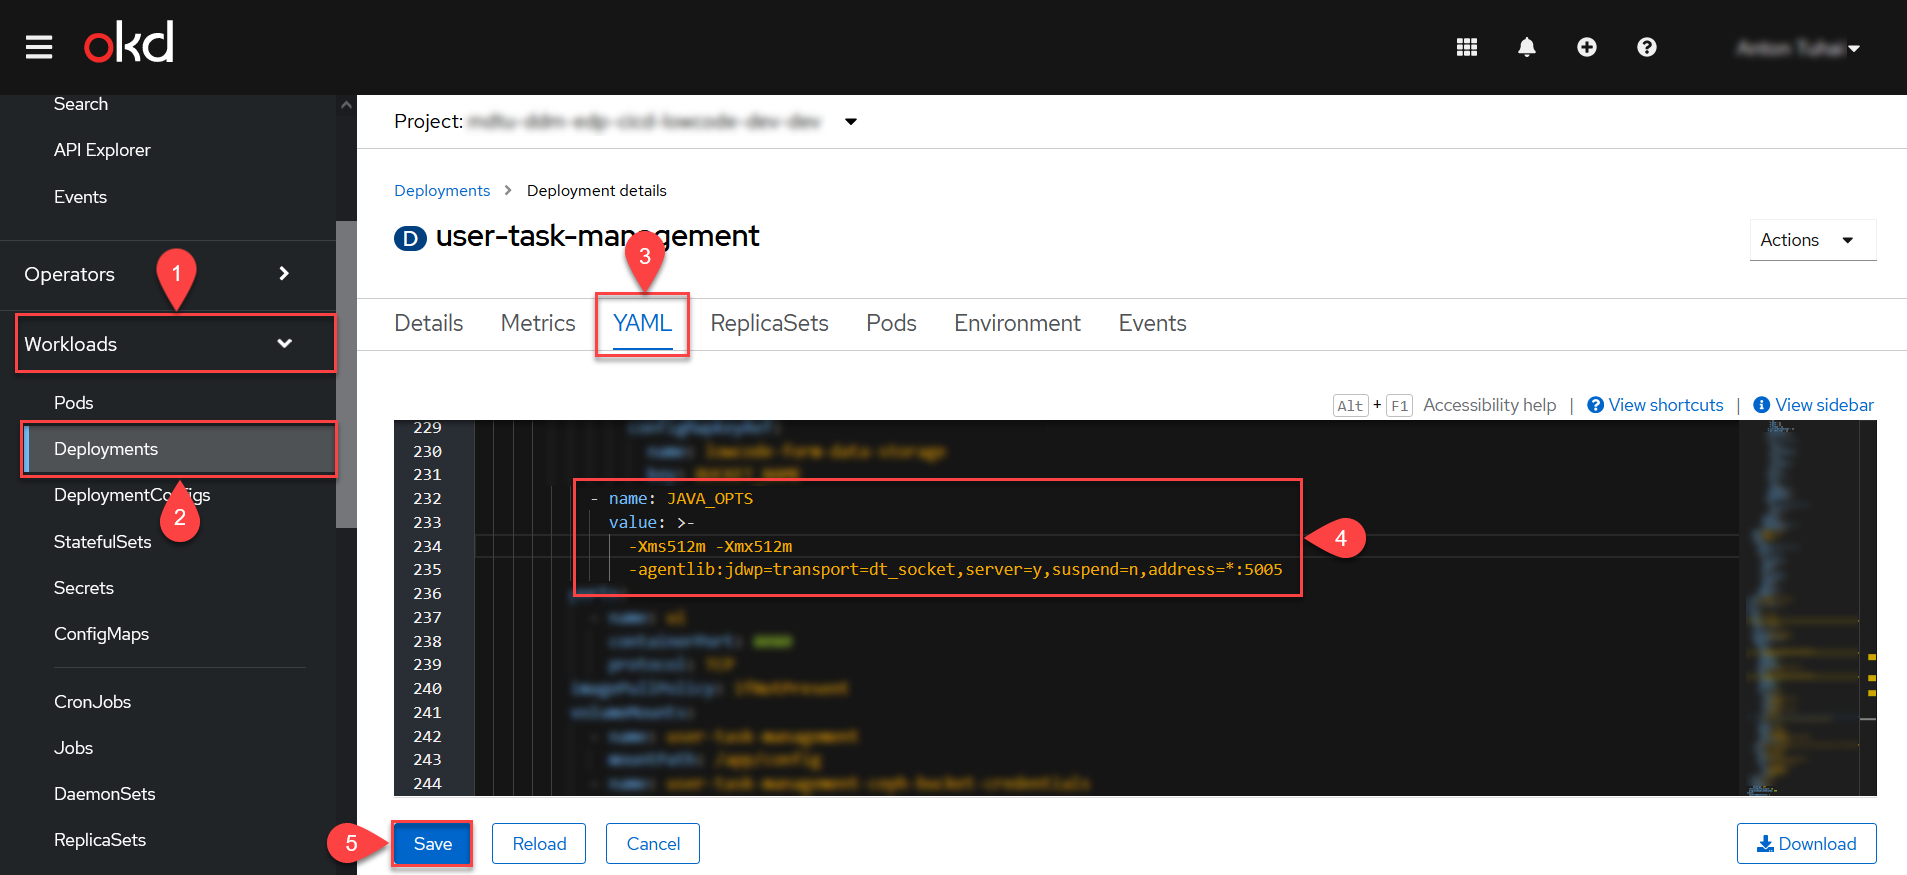
Task: Open the application launcher grid icon
Action: tap(1467, 47)
